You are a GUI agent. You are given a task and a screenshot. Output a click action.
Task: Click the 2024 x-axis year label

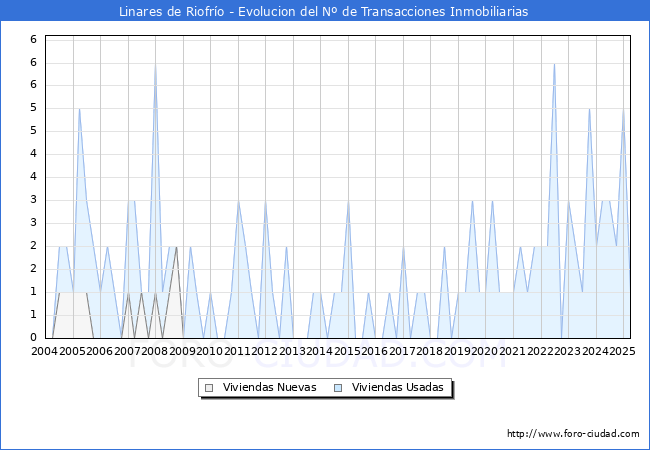595,351
